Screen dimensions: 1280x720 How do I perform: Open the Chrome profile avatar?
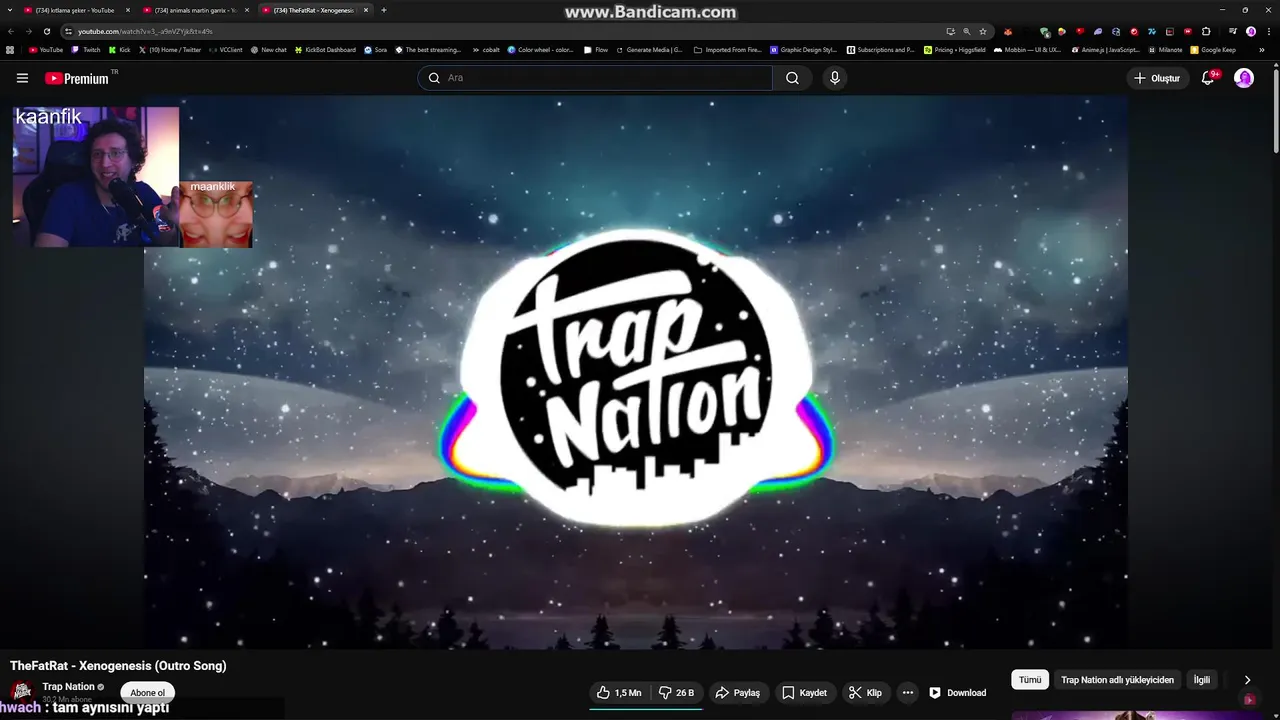(1251, 31)
